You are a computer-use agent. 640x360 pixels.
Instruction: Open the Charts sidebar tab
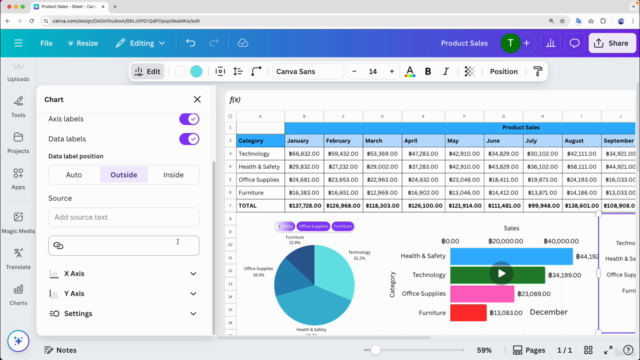(18, 294)
